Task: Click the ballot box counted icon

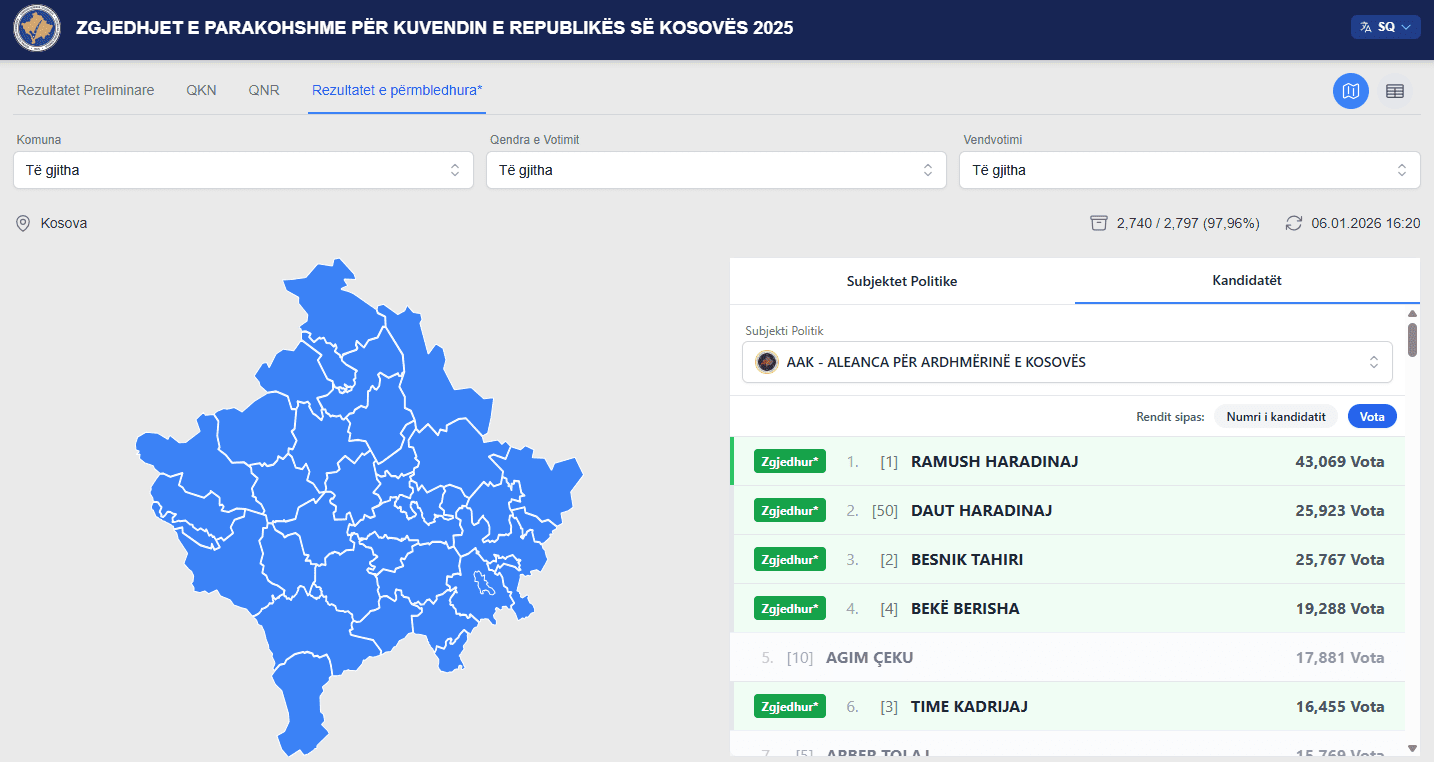Action: (x=1099, y=223)
